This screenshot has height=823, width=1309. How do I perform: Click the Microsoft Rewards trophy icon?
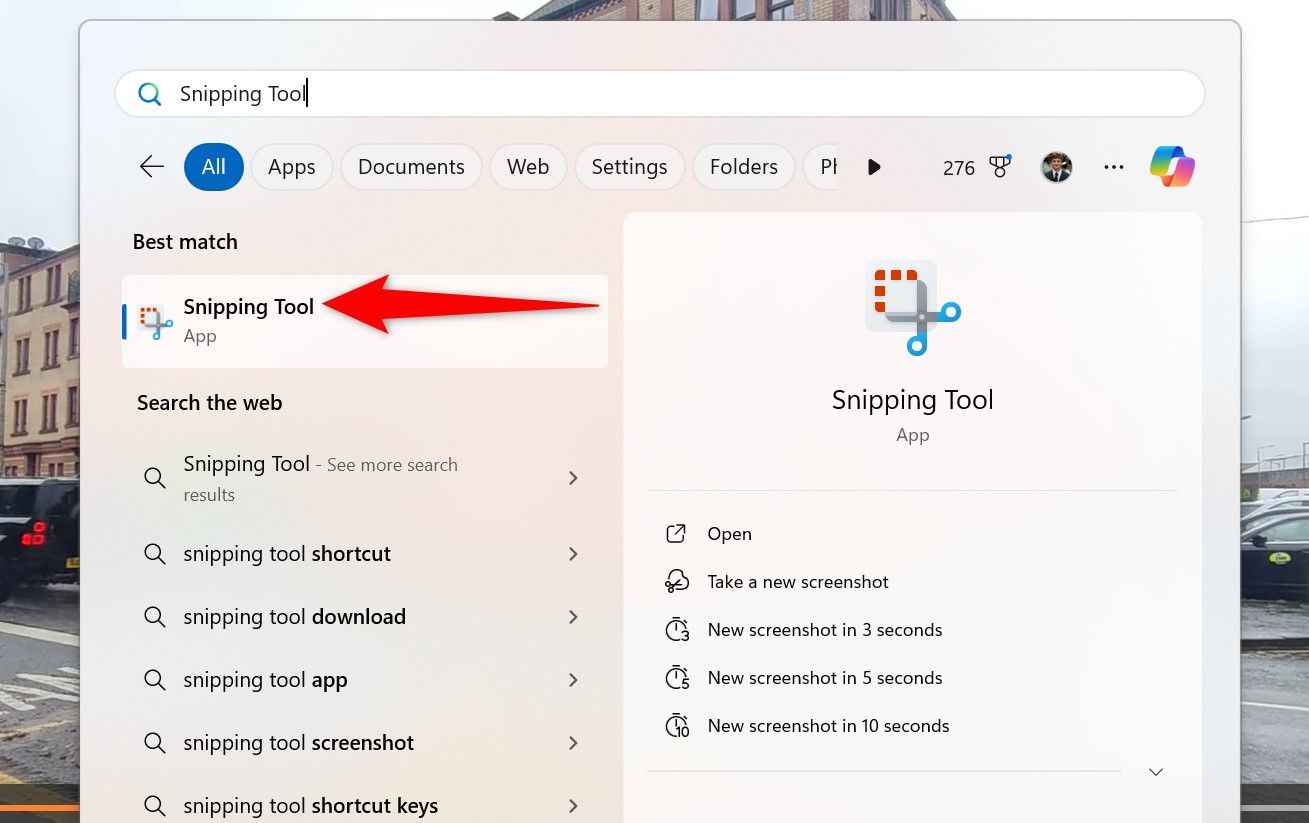[1000, 166]
